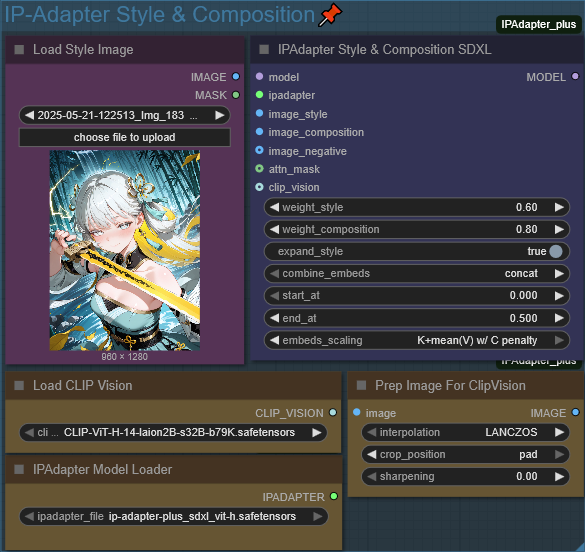Image resolution: width=585 pixels, height=552 pixels.
Task: Collapse the Load Style Image node
Action: (19, 50)
